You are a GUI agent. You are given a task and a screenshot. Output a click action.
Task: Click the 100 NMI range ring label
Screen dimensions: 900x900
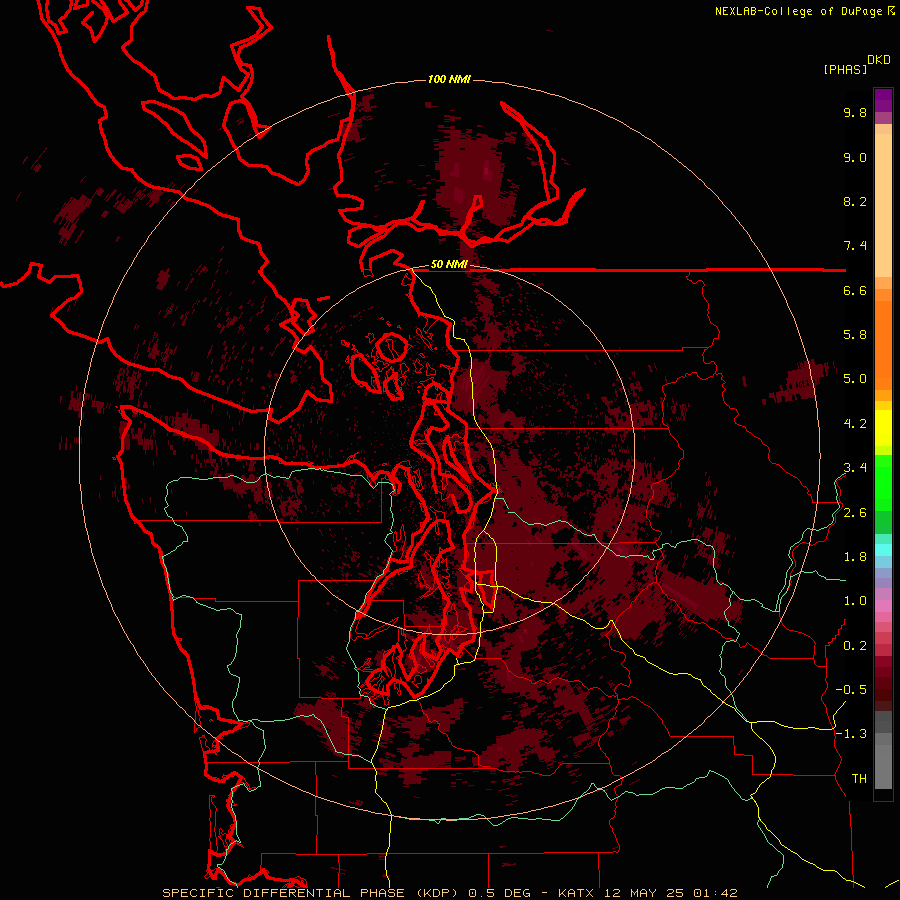click(449, 79)
